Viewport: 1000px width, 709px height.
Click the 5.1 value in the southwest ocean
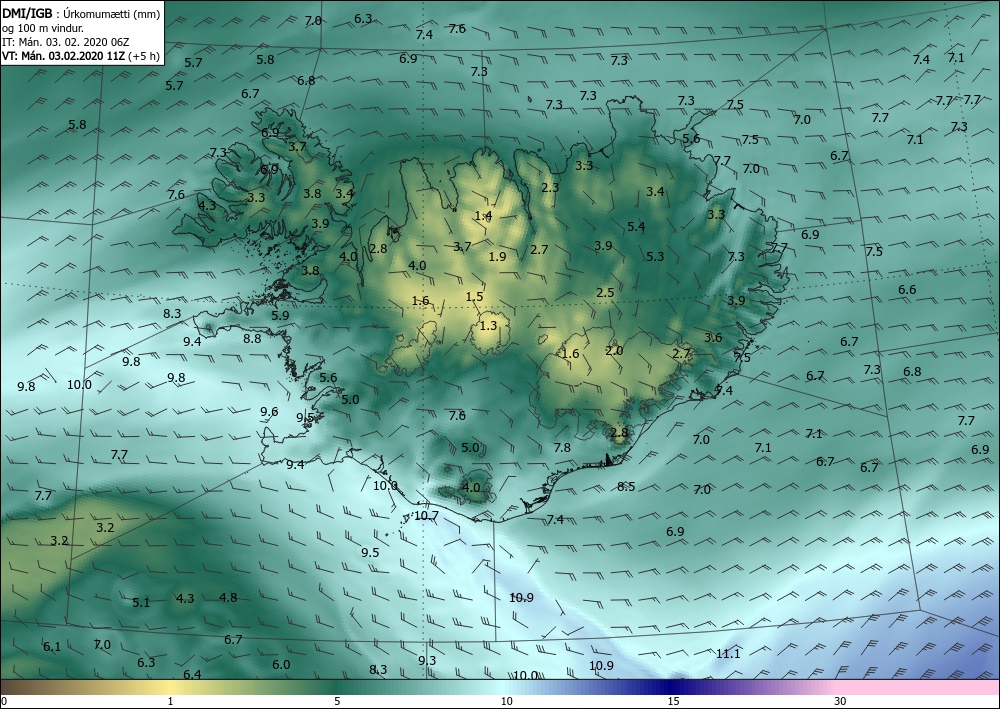tap(141, 603)
